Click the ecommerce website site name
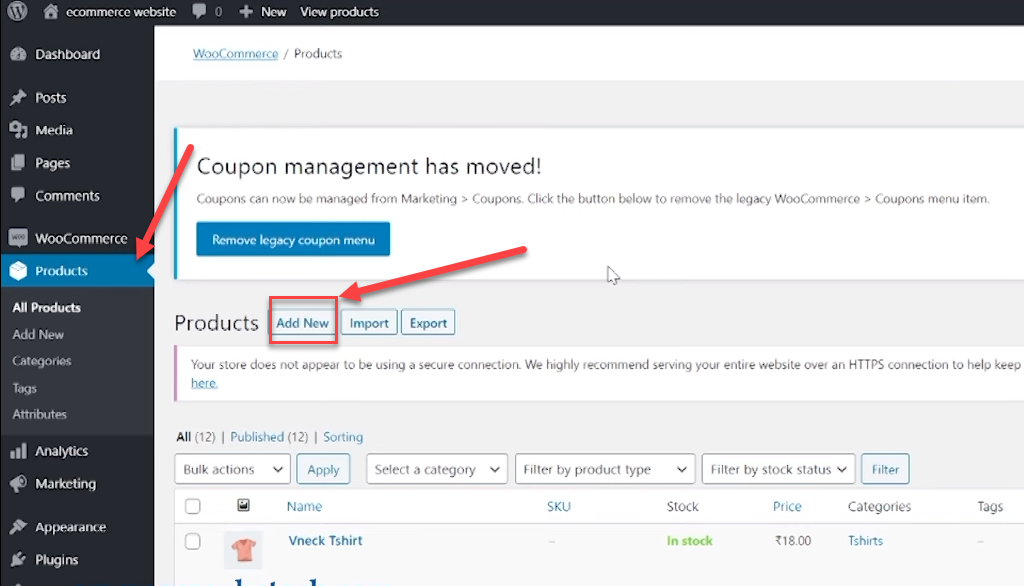The image size is (1024, 586). [x=121, y=12]
